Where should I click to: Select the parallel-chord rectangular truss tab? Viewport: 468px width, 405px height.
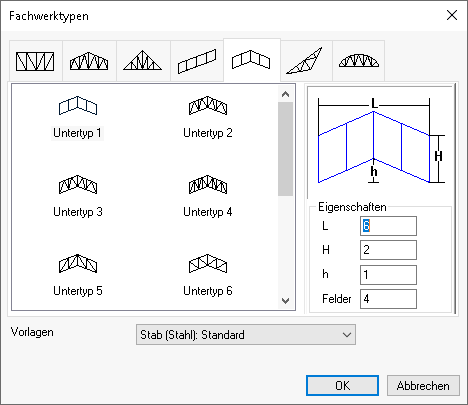click(x=36, y=61)
